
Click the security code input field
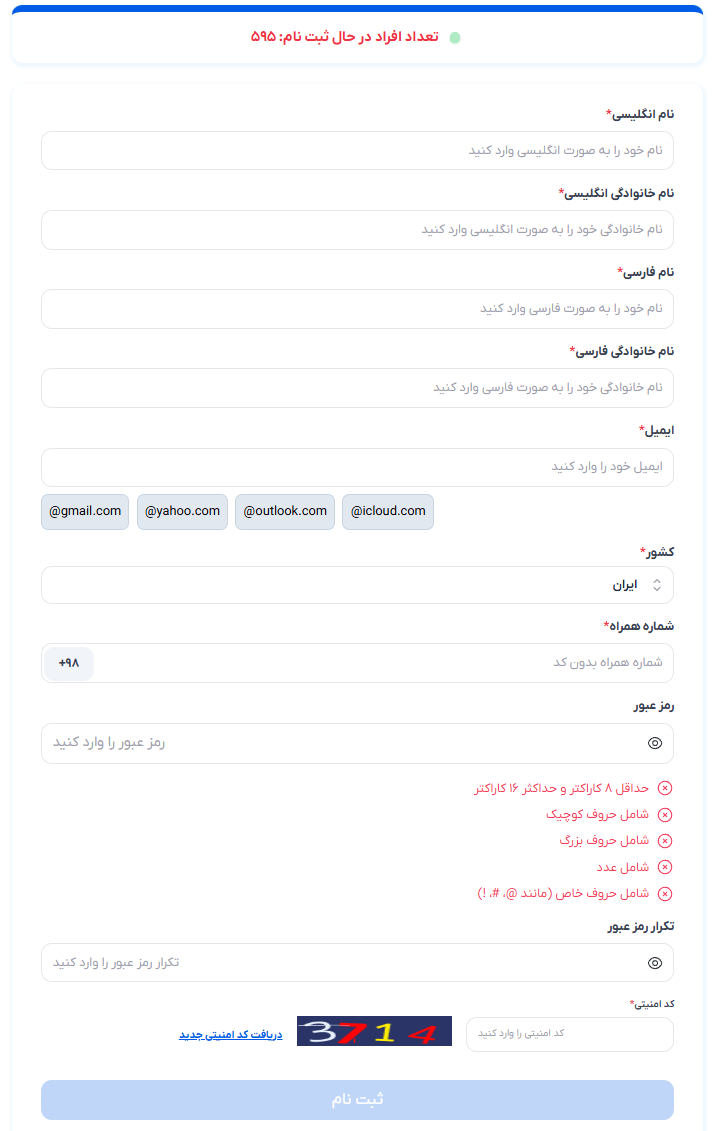[x=569, y=1034]
